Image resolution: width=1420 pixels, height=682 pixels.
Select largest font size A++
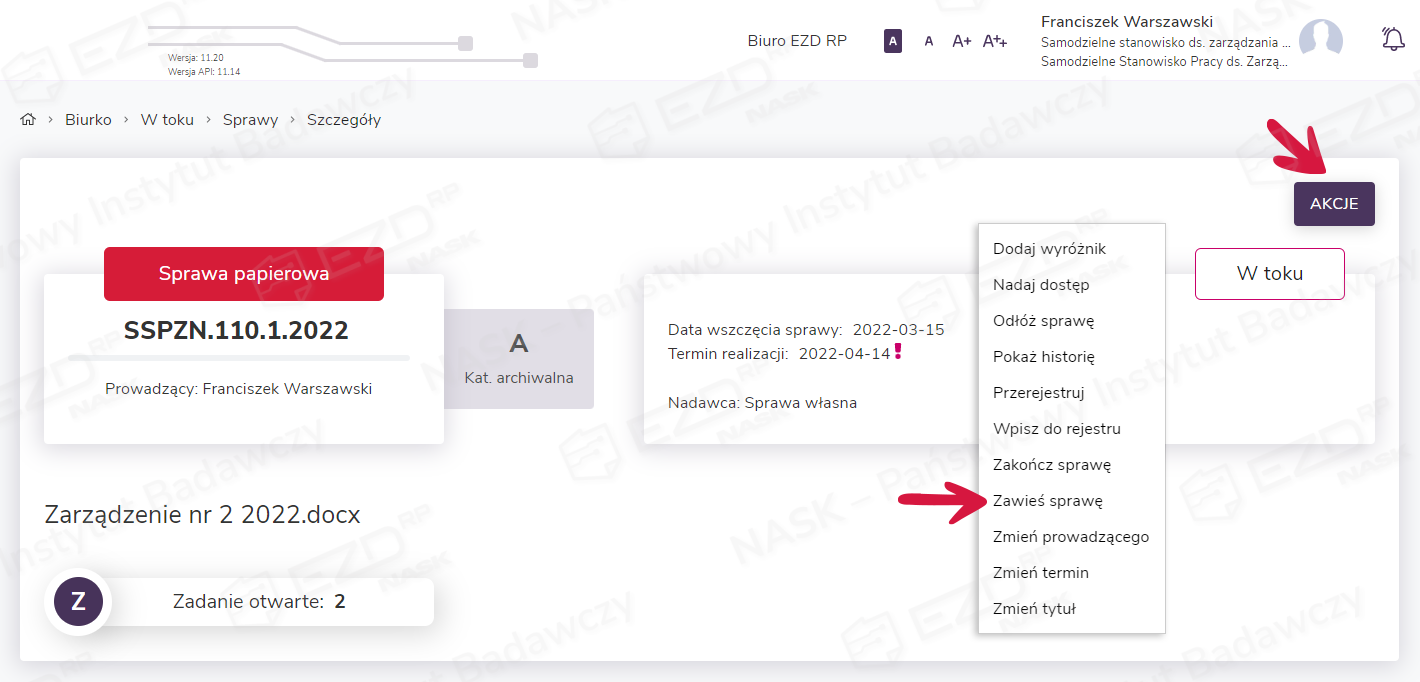tap(995, 41)
